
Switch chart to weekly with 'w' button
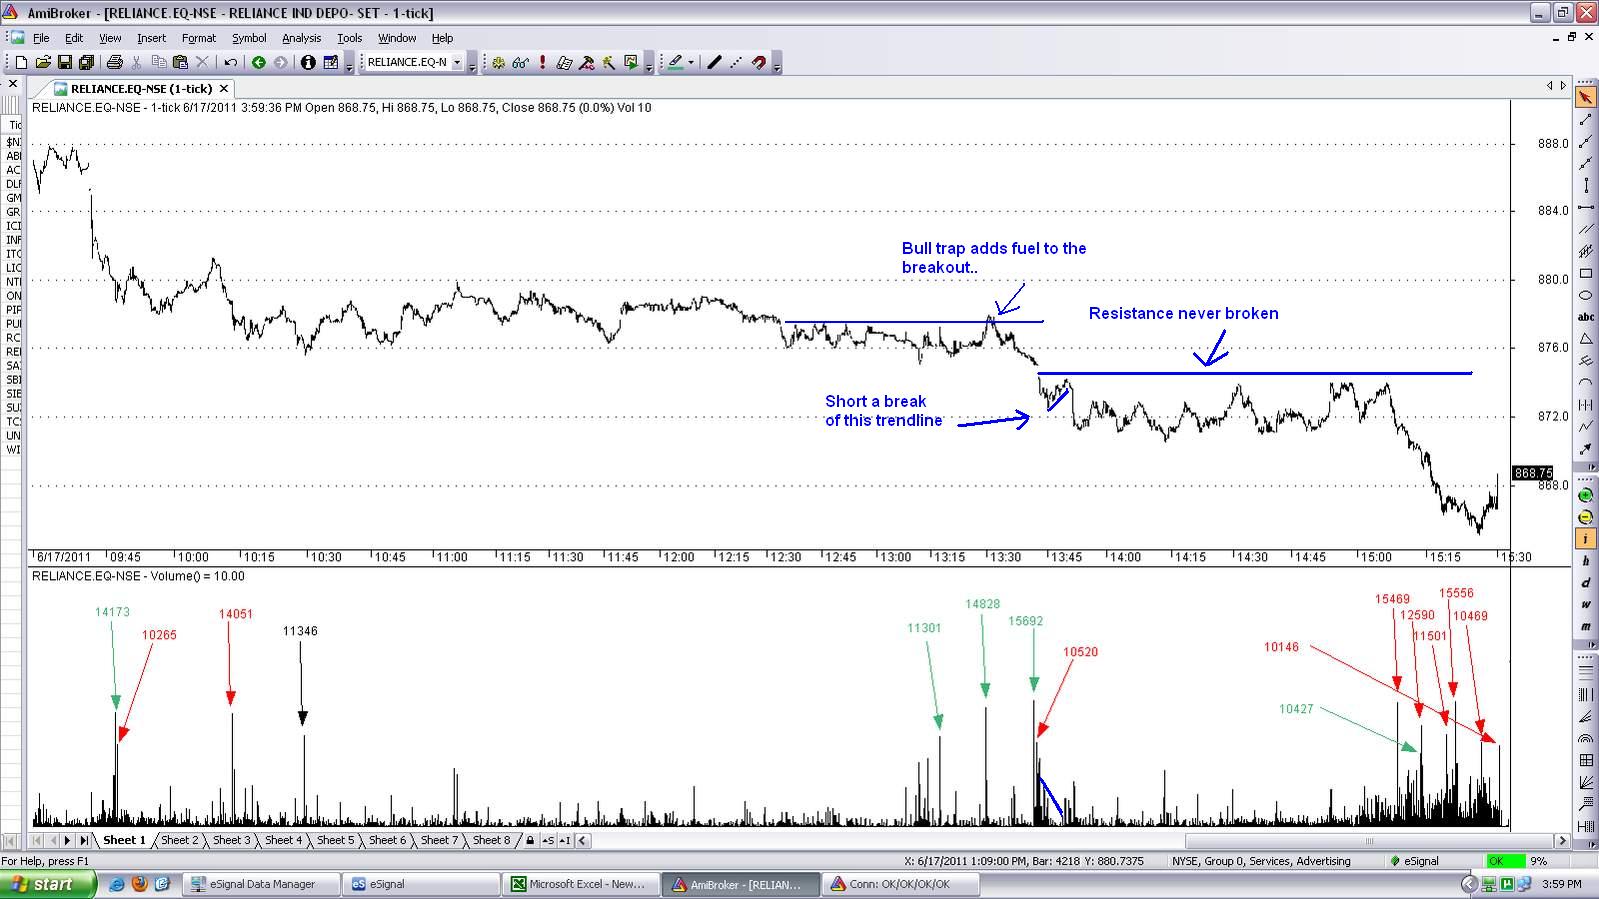[x=1585, y=604]
